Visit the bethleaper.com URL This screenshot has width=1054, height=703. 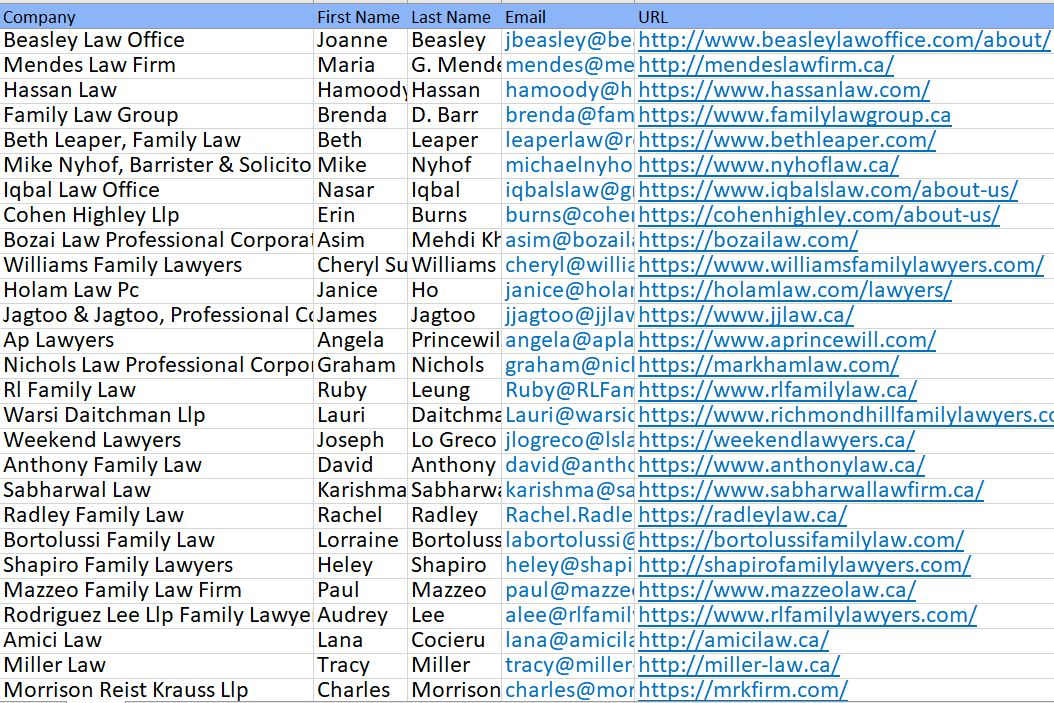787,140
